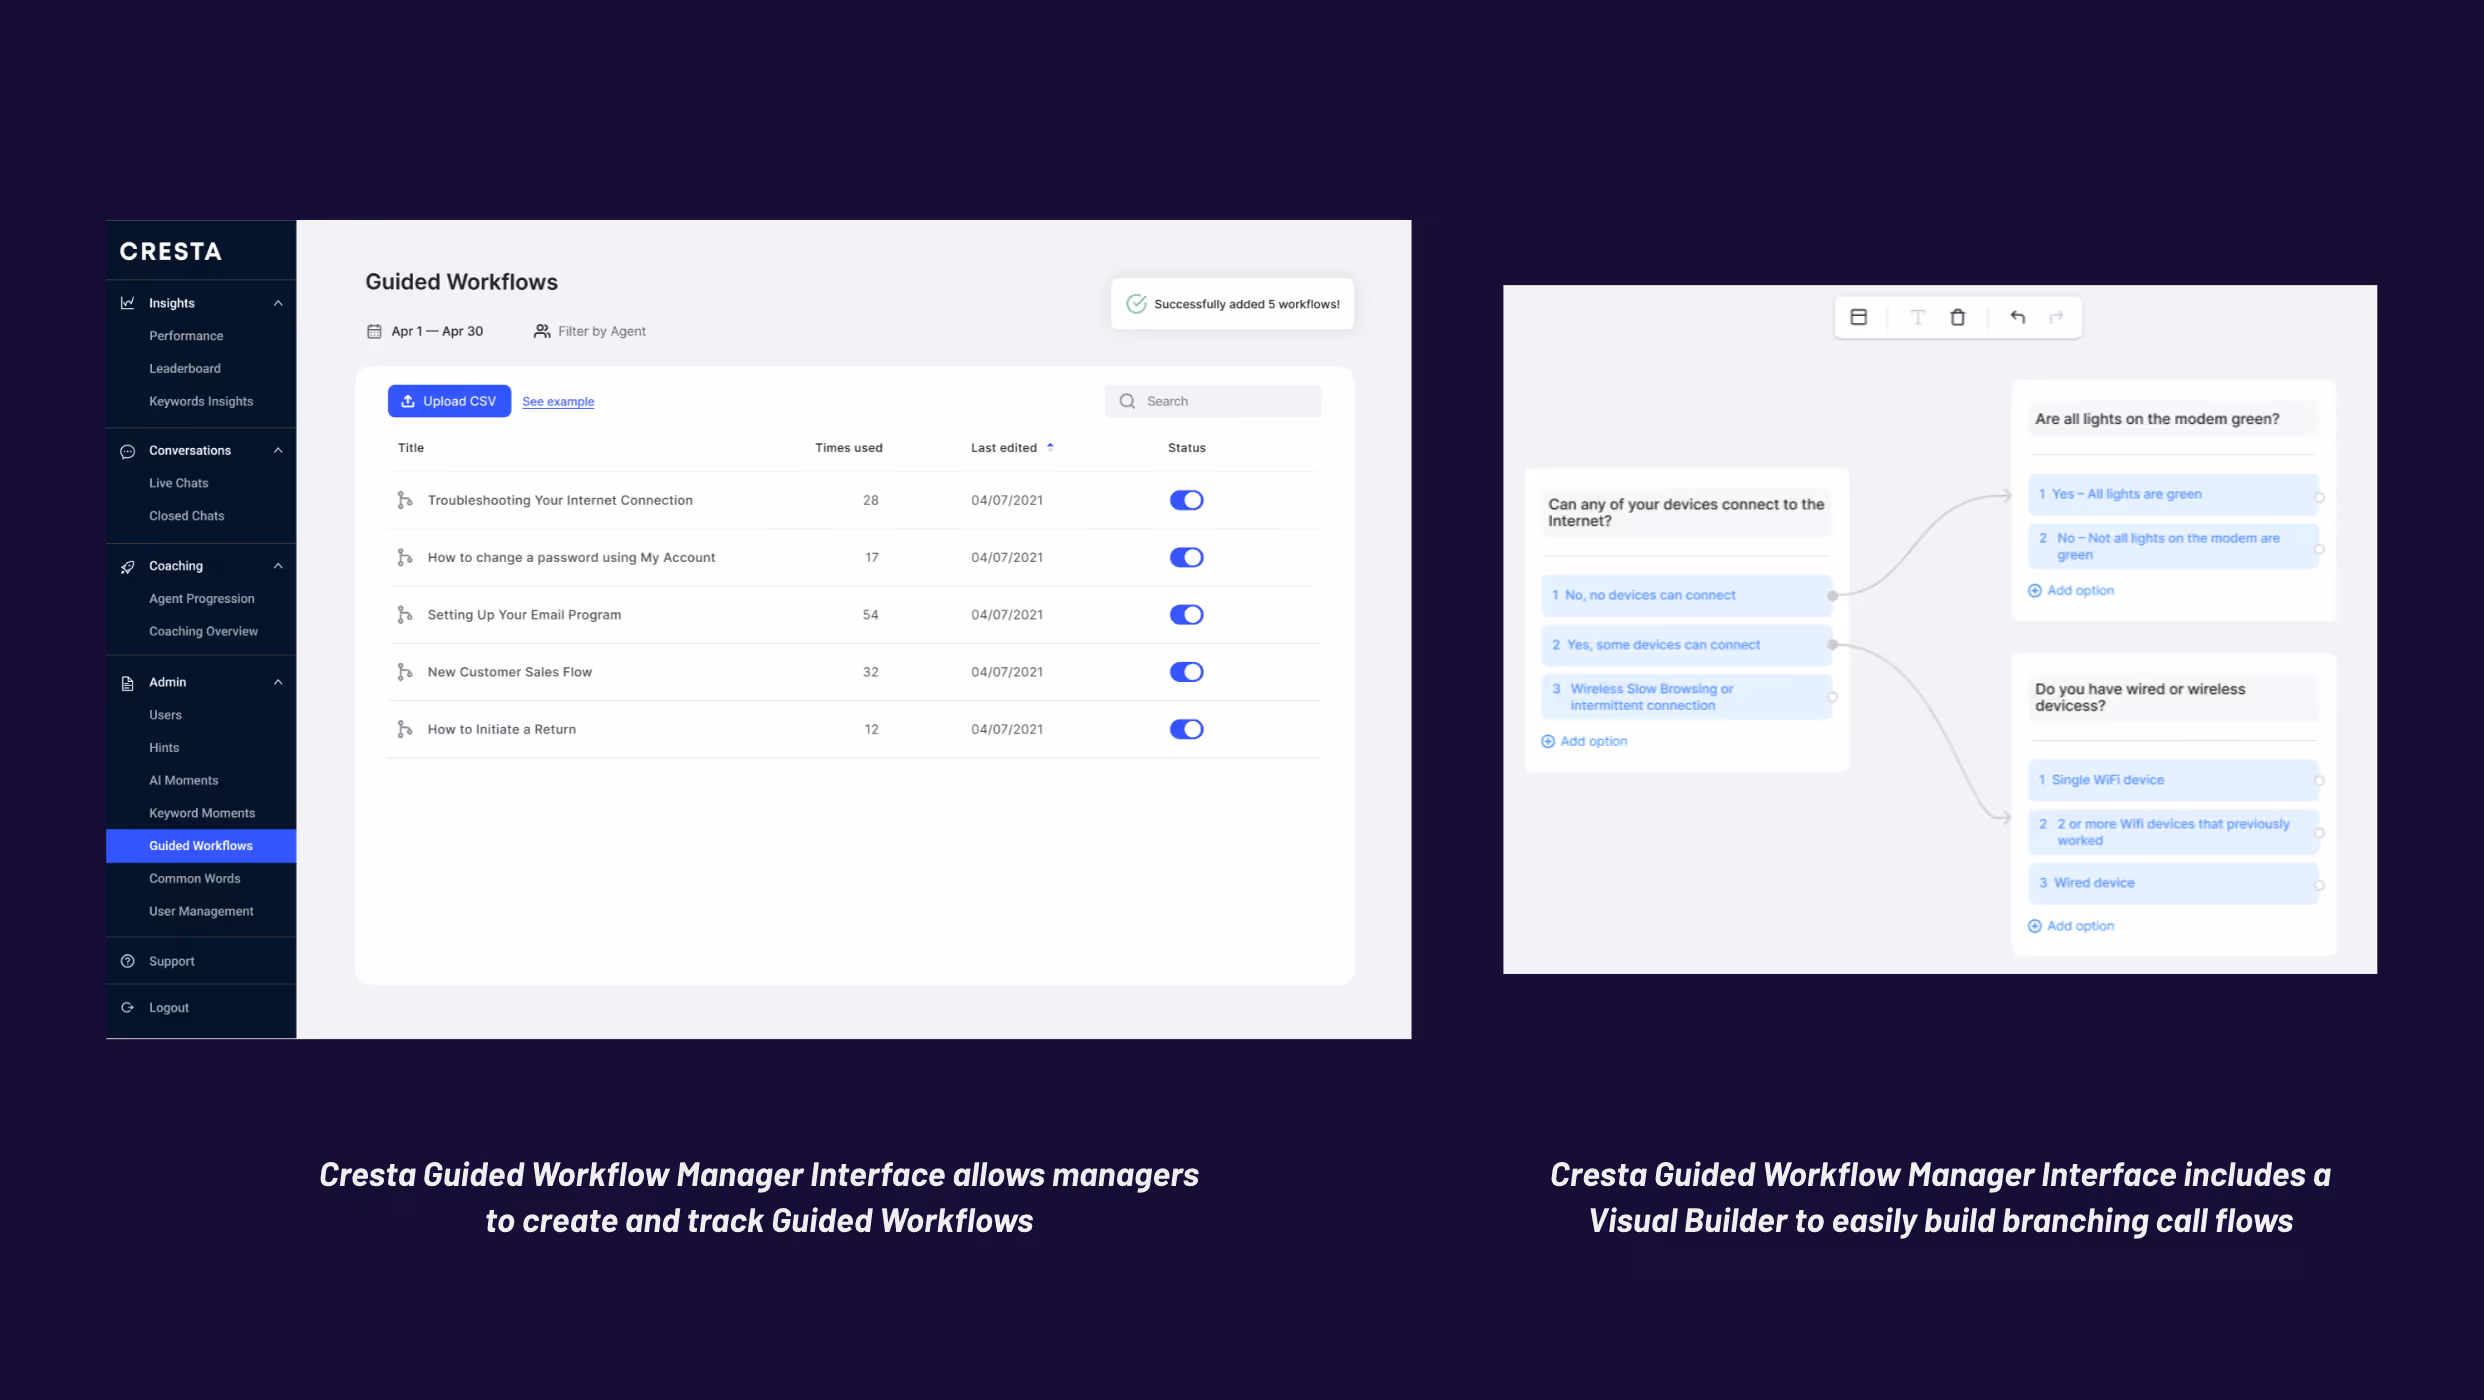Image resolution: width=2484 pixels, height=1400 pixels.
Task: Click the search magnifier icon
Action: coord(1127,401)
